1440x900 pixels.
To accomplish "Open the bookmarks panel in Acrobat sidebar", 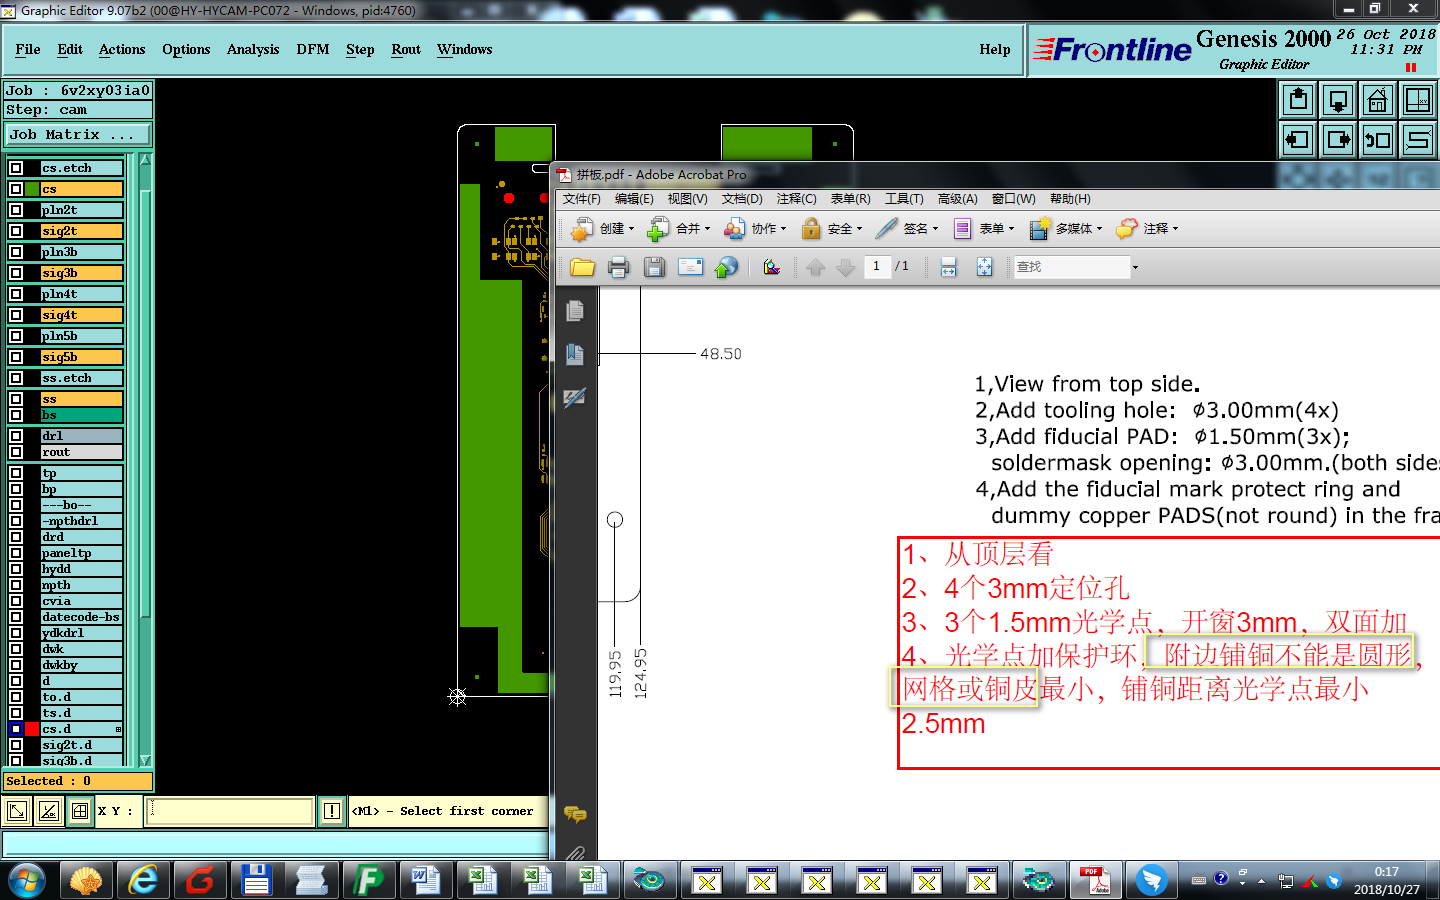I will click(x=575, y=354).
